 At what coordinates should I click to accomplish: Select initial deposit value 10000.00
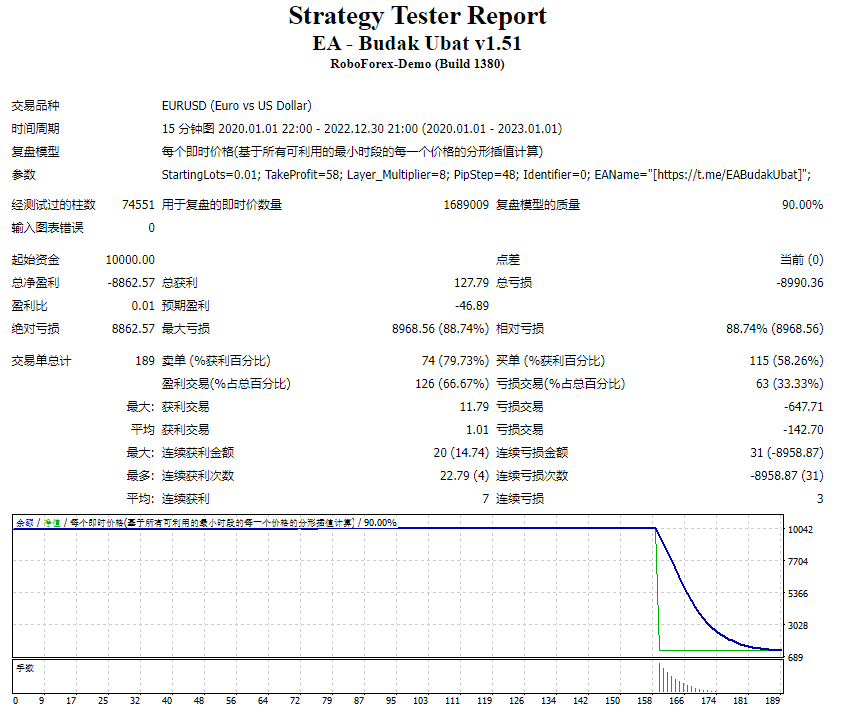(130, 260)
